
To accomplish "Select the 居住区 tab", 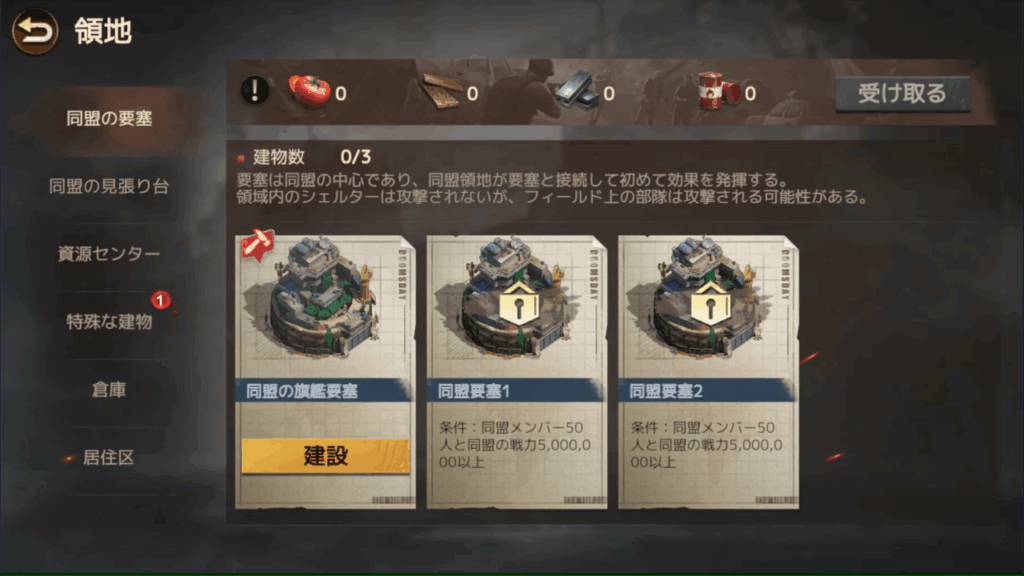I will 109,457.
